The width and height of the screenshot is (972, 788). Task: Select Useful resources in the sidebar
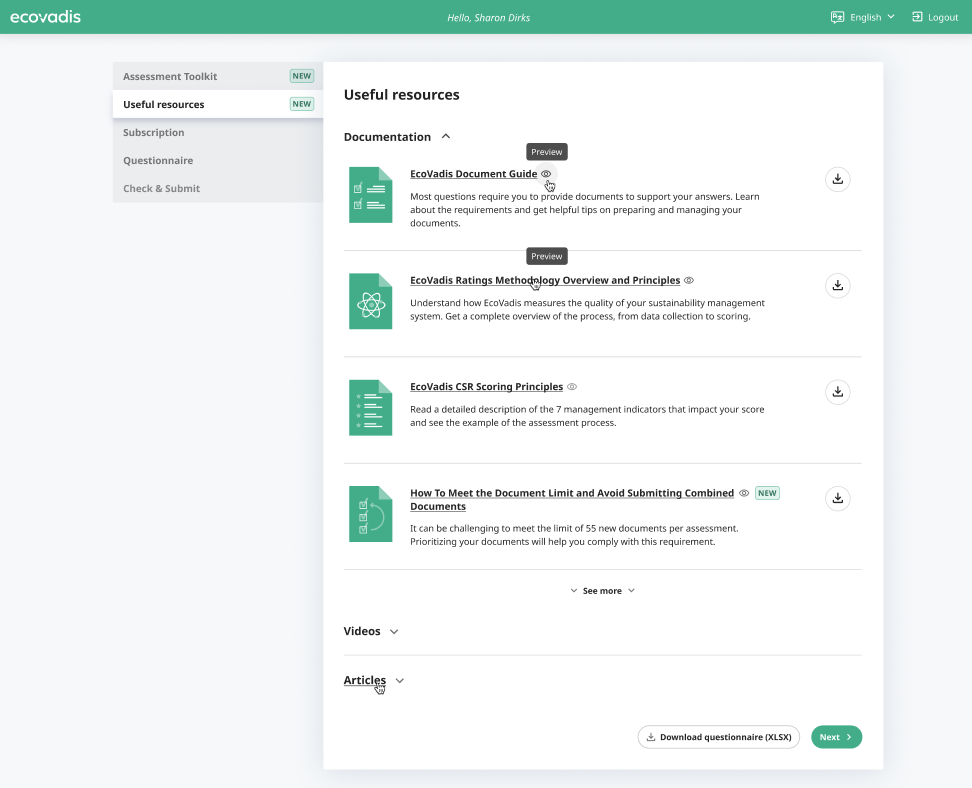pyautogui.click(x=218, y=104)
